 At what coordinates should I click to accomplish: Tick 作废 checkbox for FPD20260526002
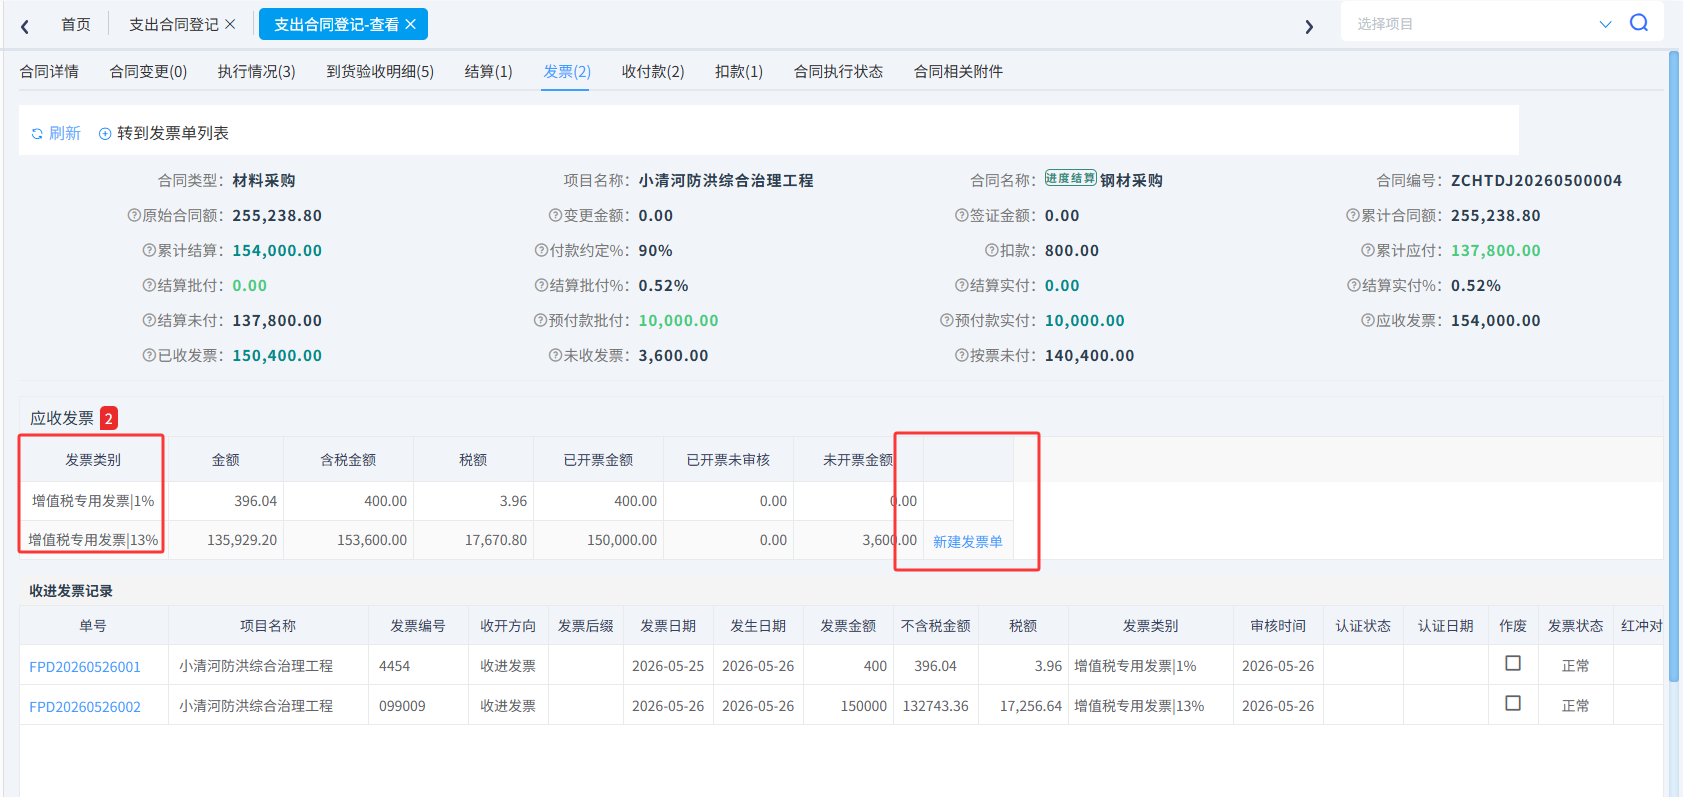click(1513, 703)
